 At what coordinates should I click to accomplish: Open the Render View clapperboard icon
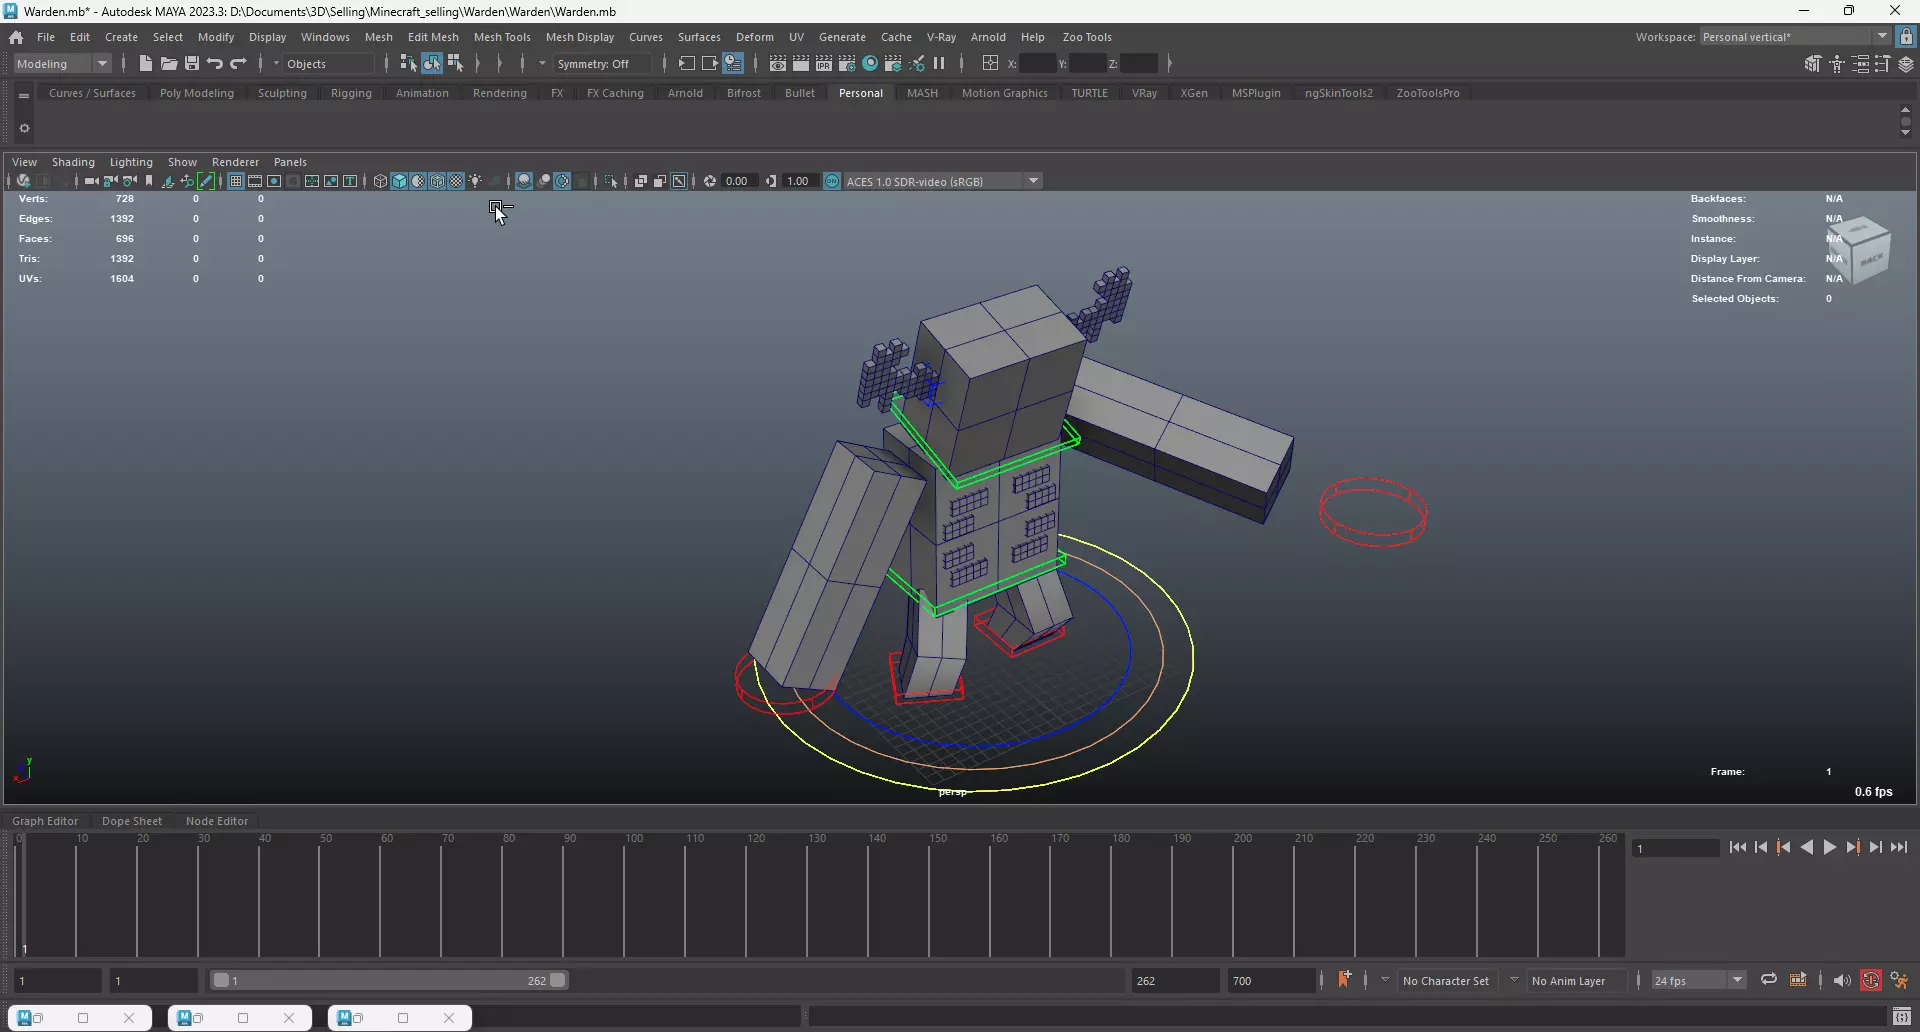(777, 63)
